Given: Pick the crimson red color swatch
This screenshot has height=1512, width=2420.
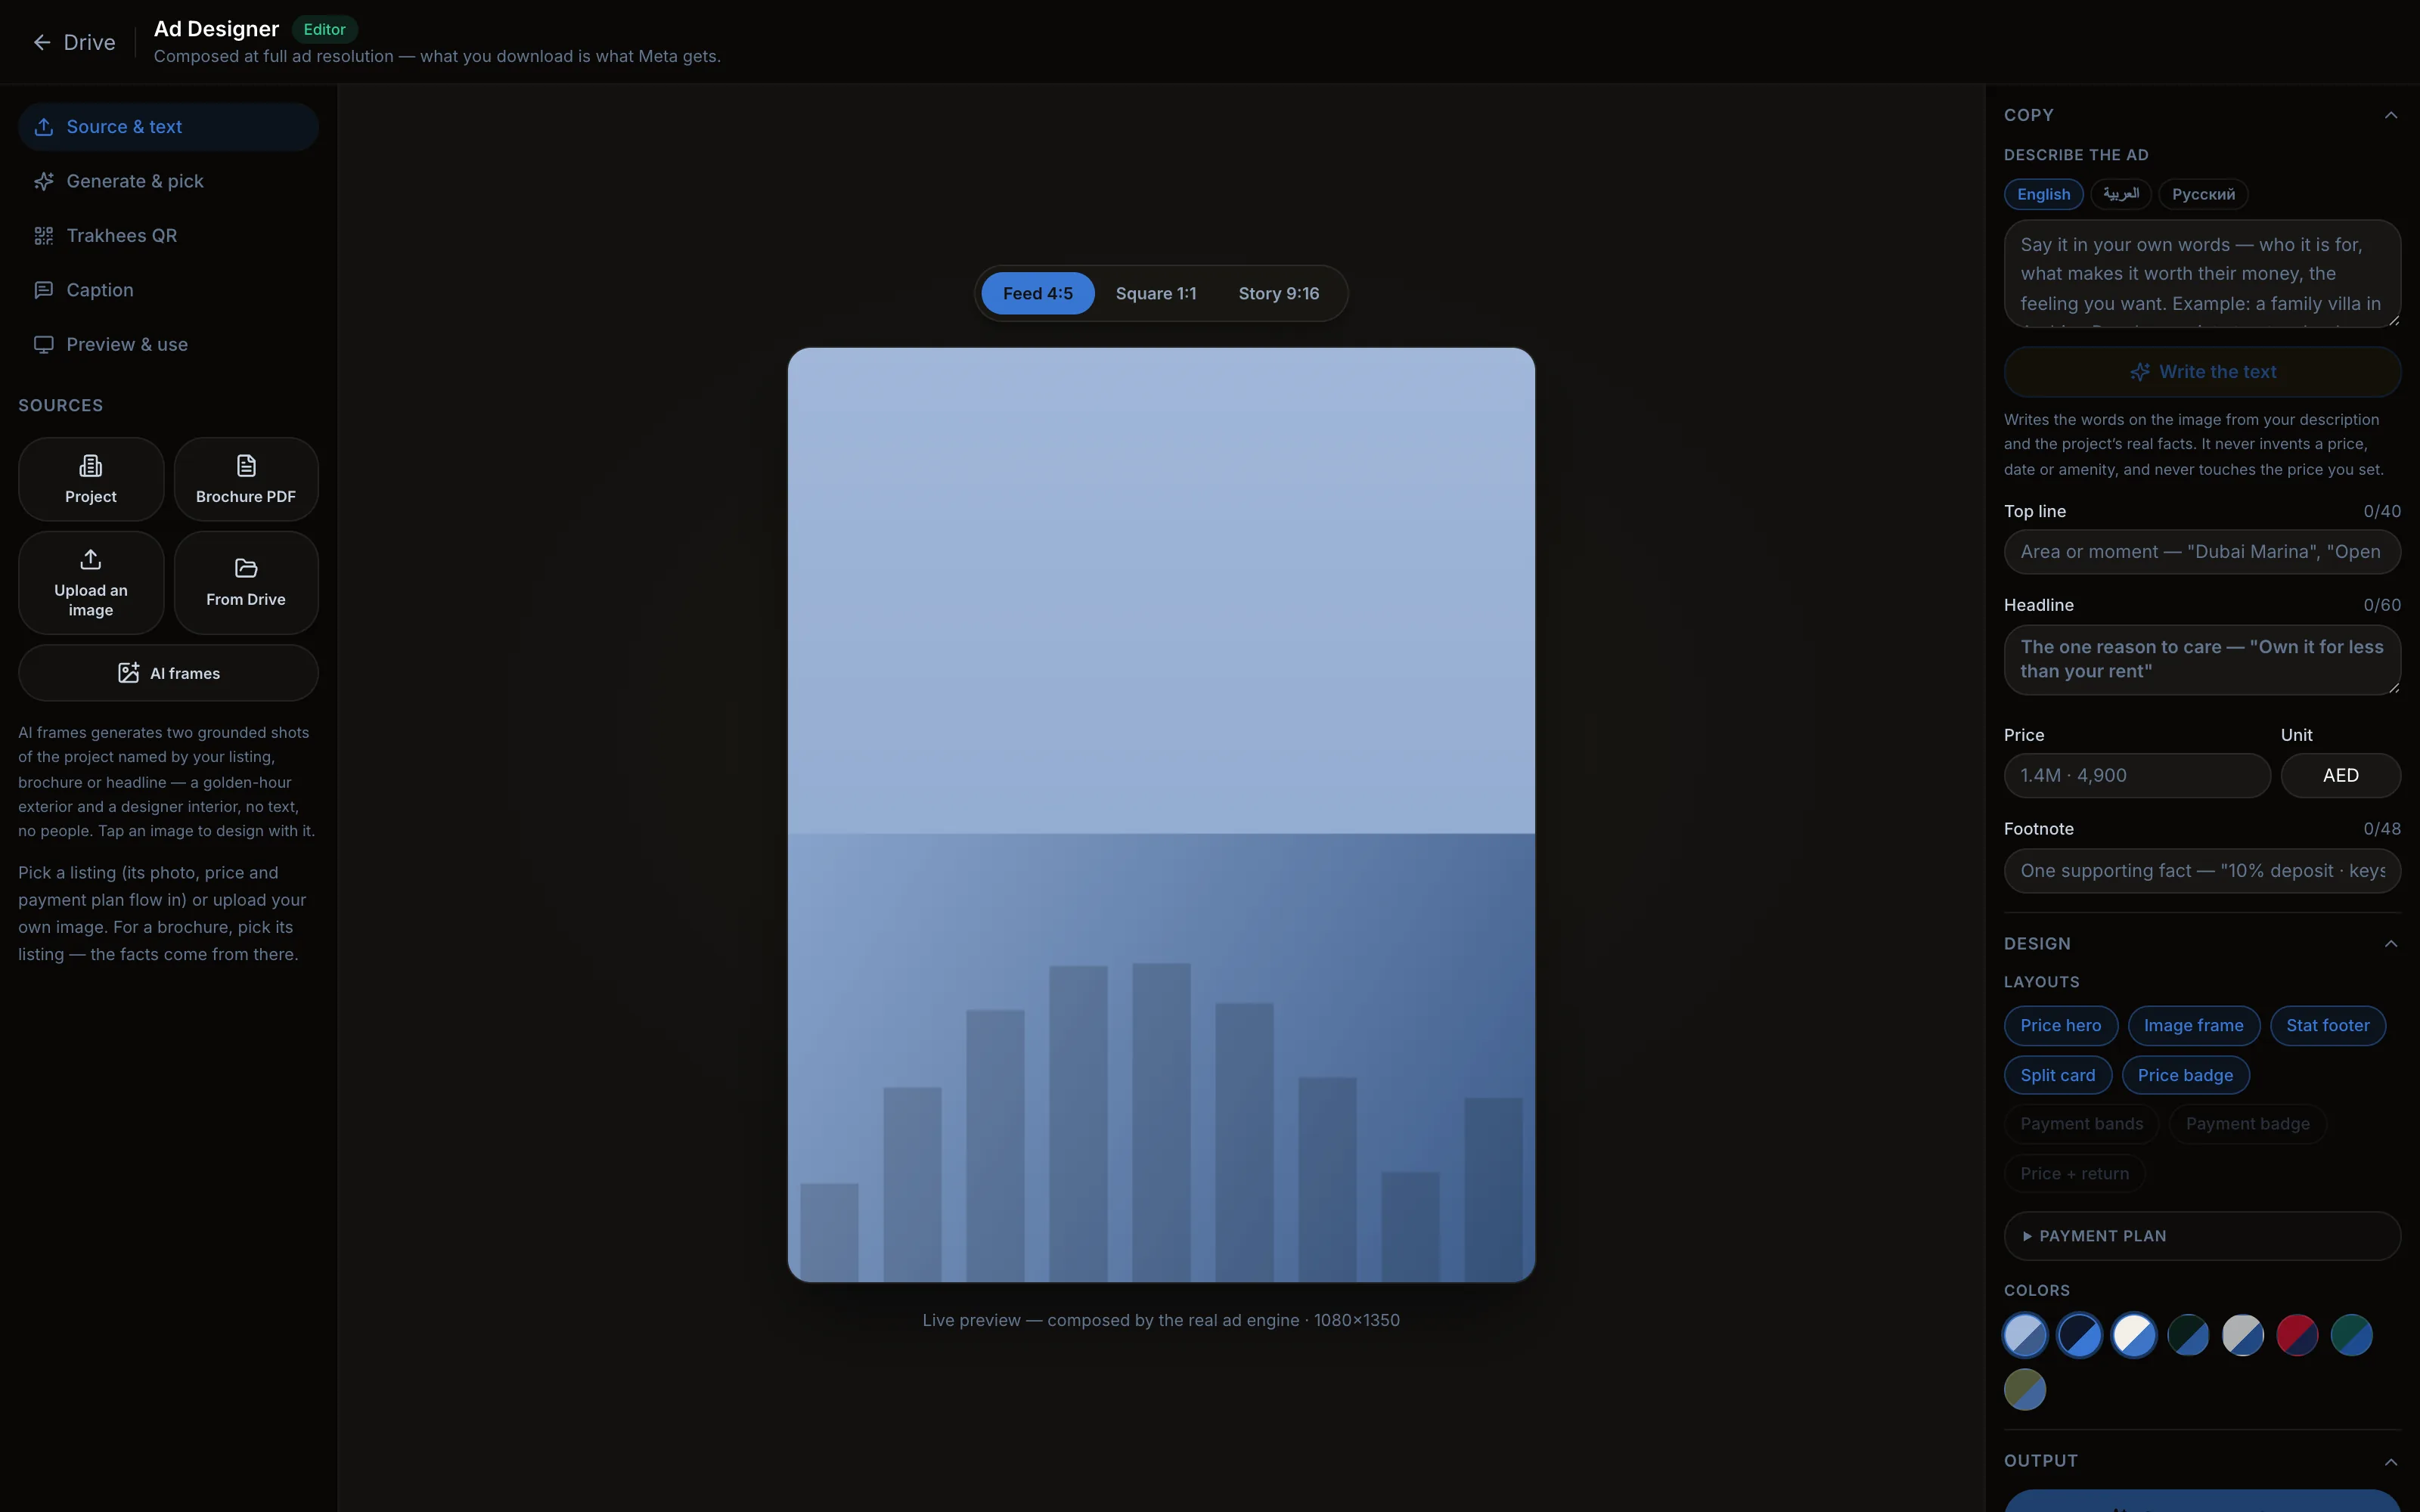Looking at the screenshot, I should tap(2297, 1335).
